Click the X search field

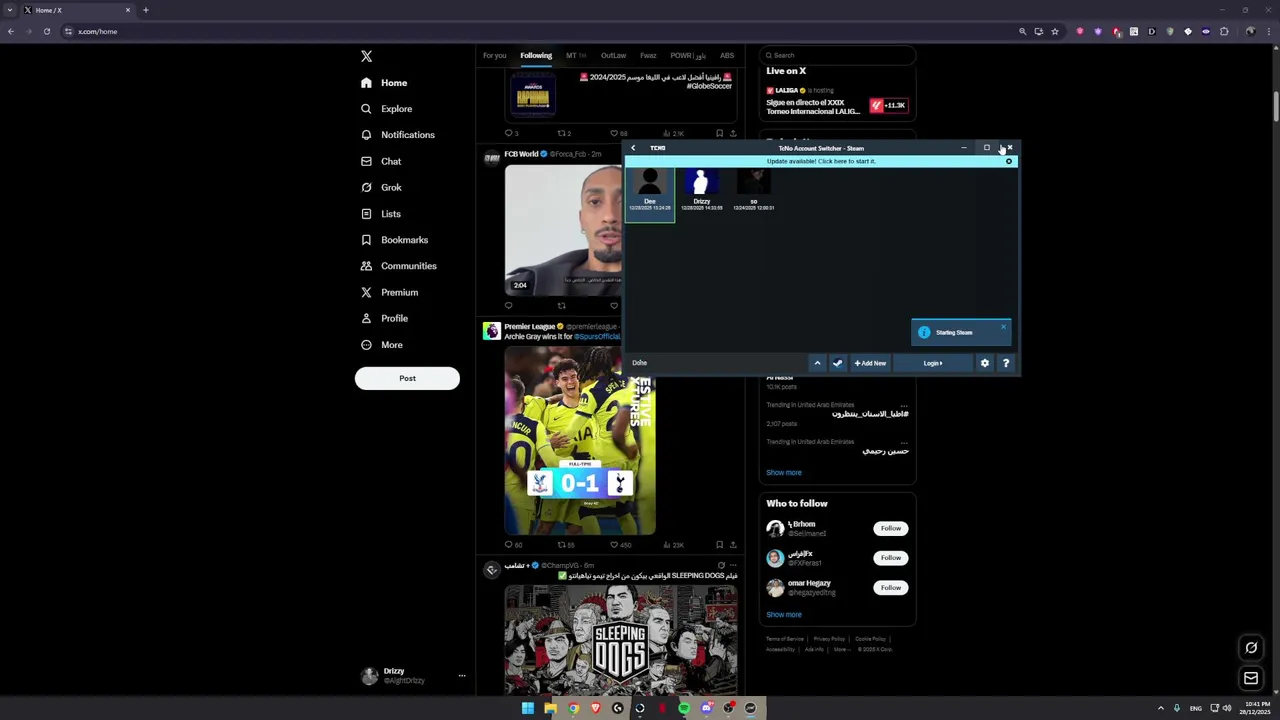837,55
